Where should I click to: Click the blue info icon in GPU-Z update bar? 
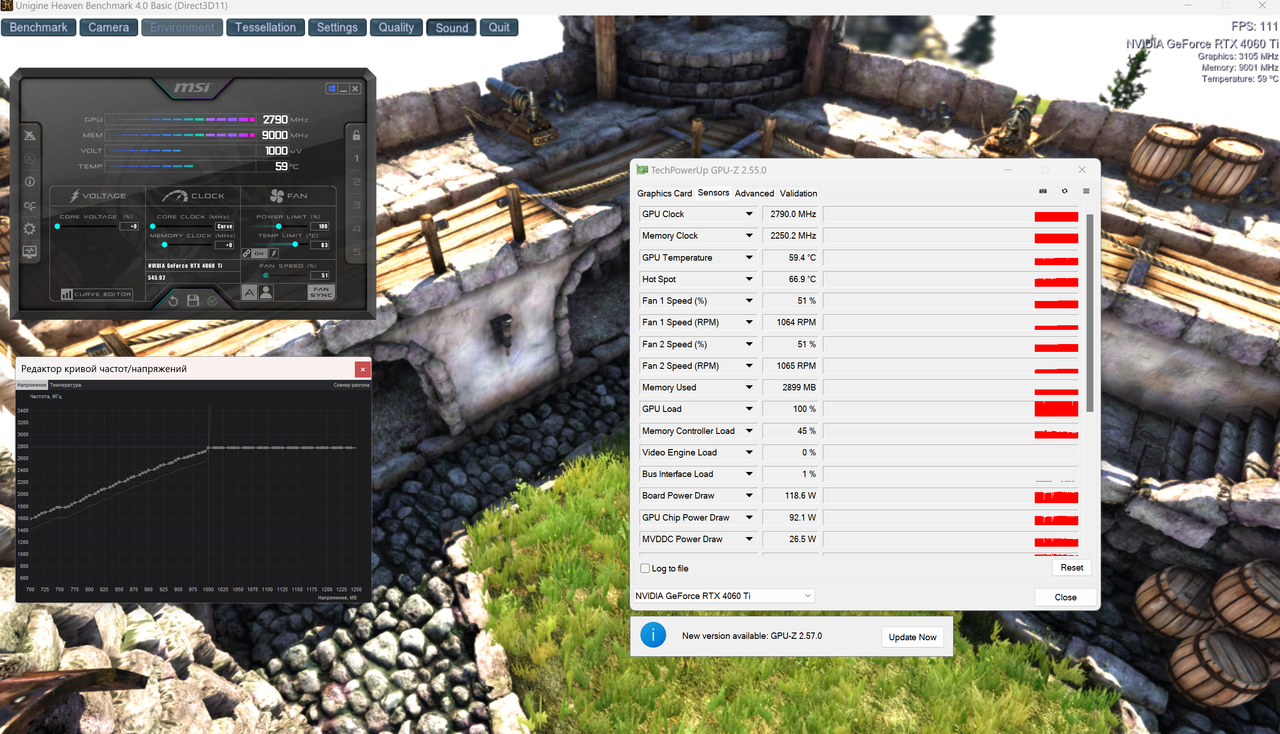pyautogui.click(x=653, y=635)
